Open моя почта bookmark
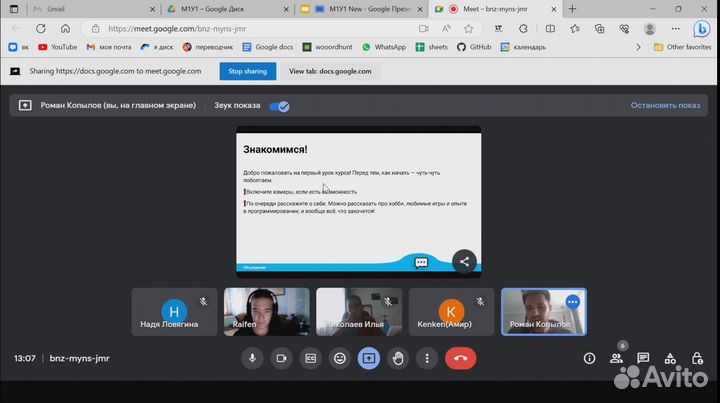 point(109,47)
